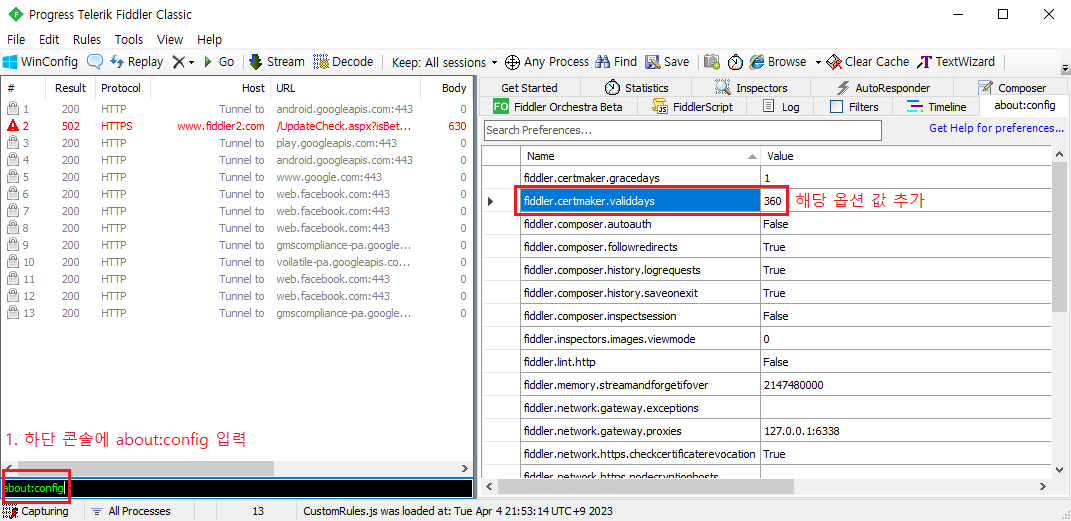
Task: Select fiddler.memory.streamandforgetifover row
Action: [766, 385]
